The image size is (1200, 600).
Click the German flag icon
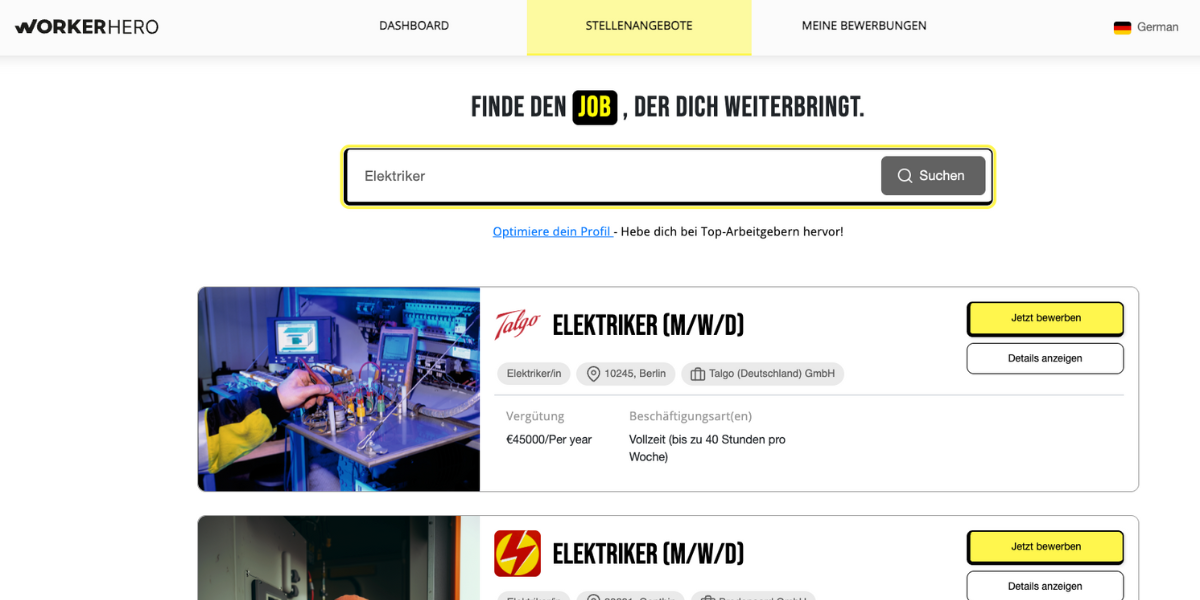pos(1122,27)
